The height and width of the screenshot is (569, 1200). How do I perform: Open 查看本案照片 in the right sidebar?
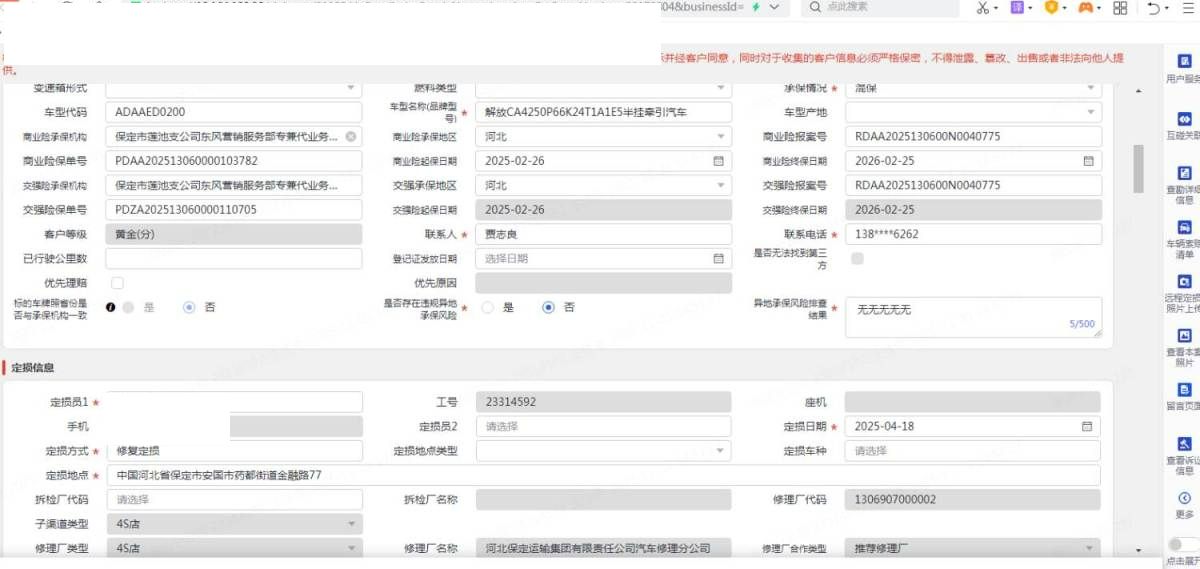click(x=1184, y=336)
